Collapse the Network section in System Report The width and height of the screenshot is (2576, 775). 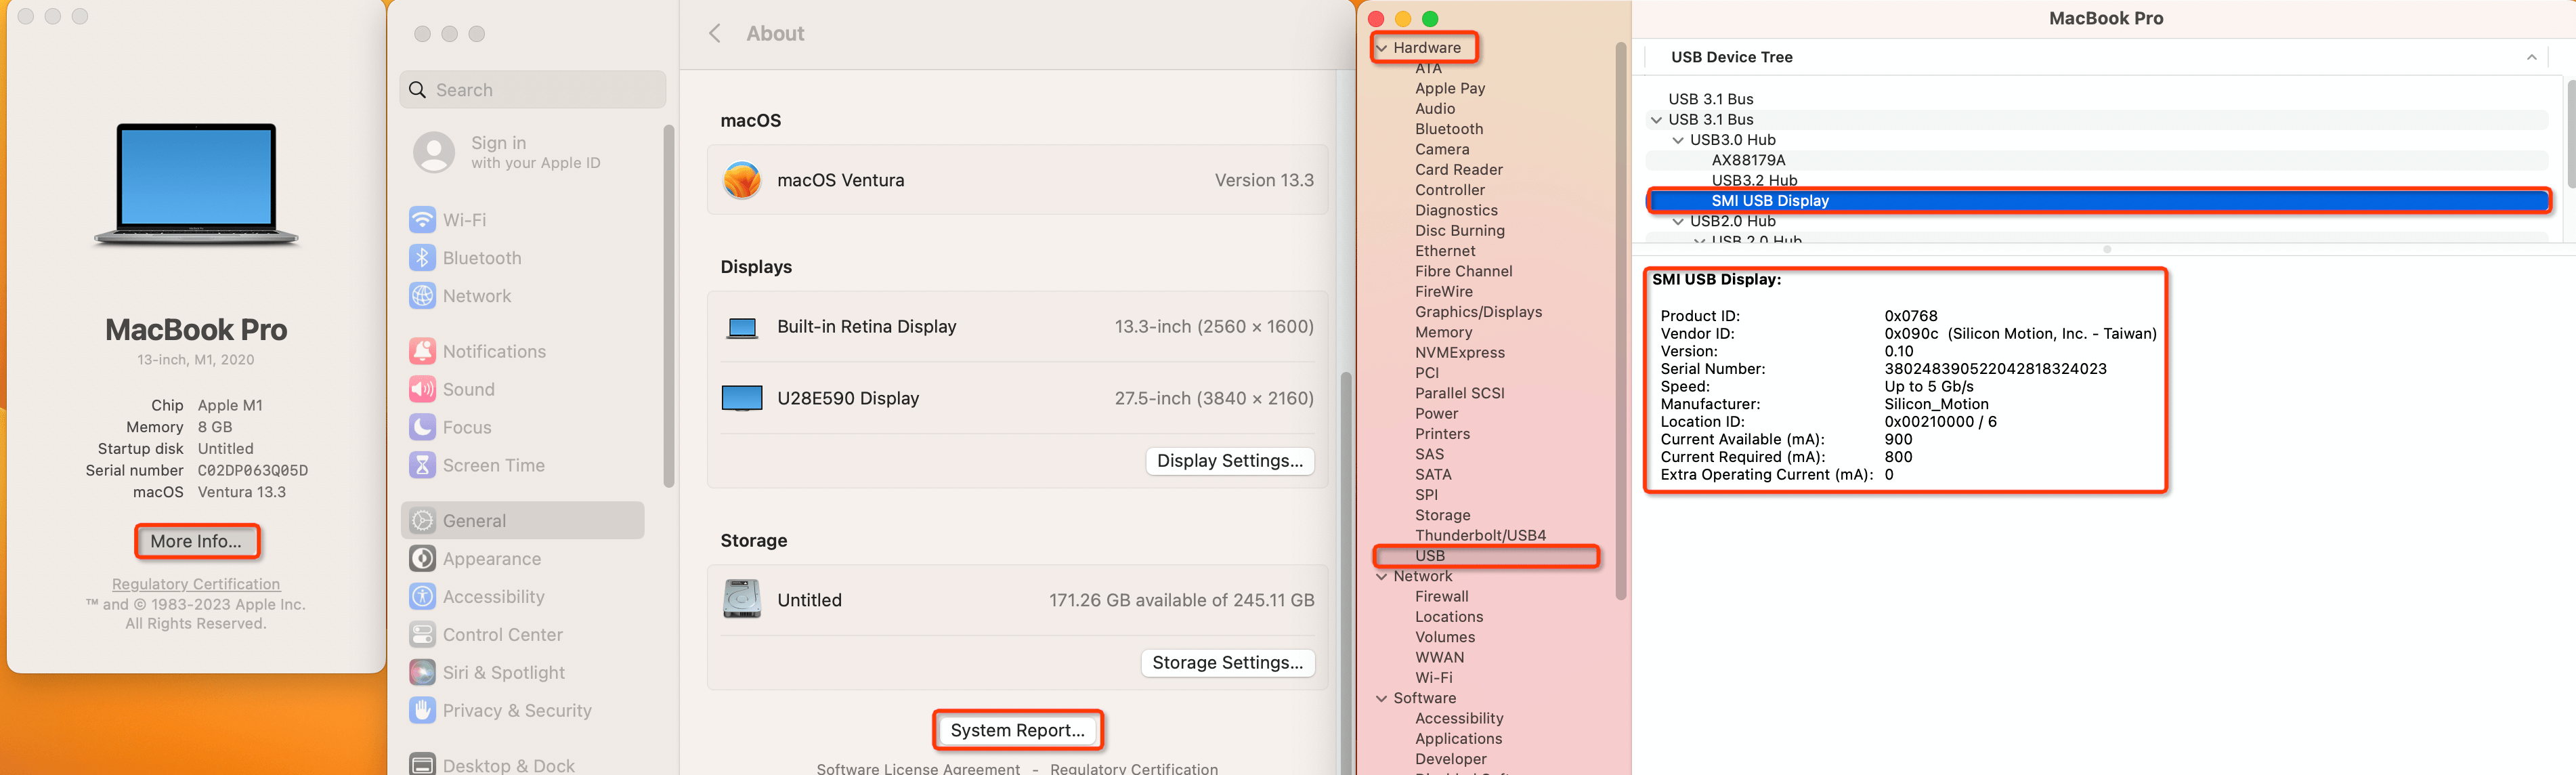(1382, 577)
